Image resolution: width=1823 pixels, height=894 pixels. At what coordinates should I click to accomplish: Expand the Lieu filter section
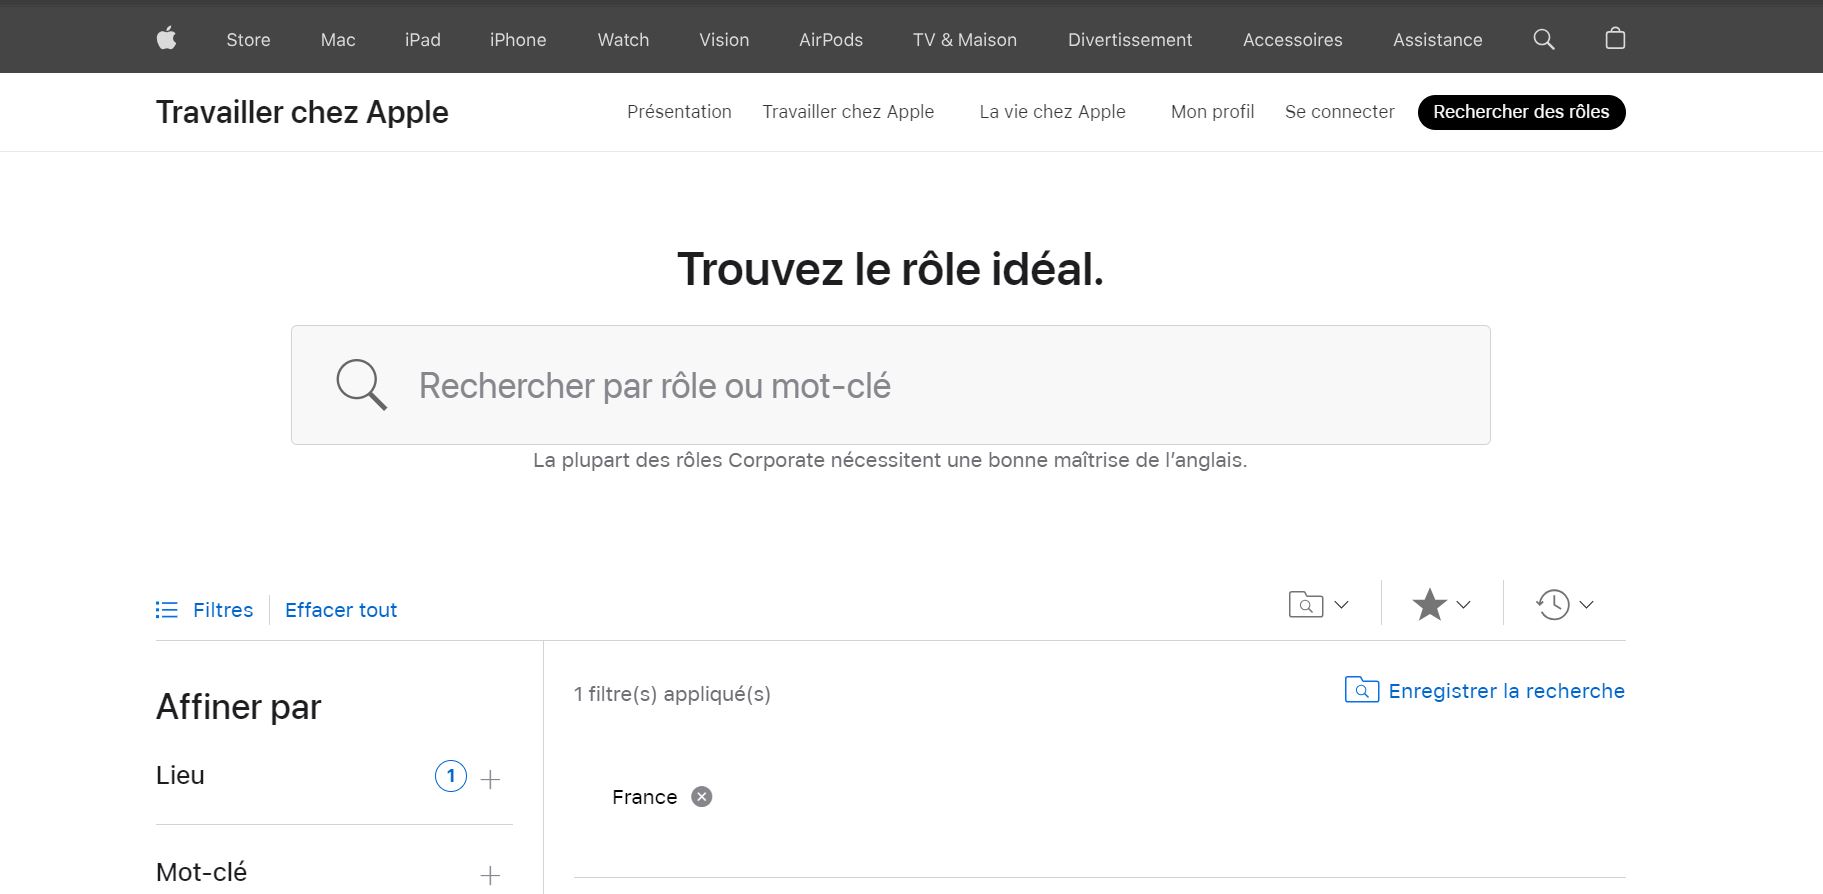tap(490, 779)
